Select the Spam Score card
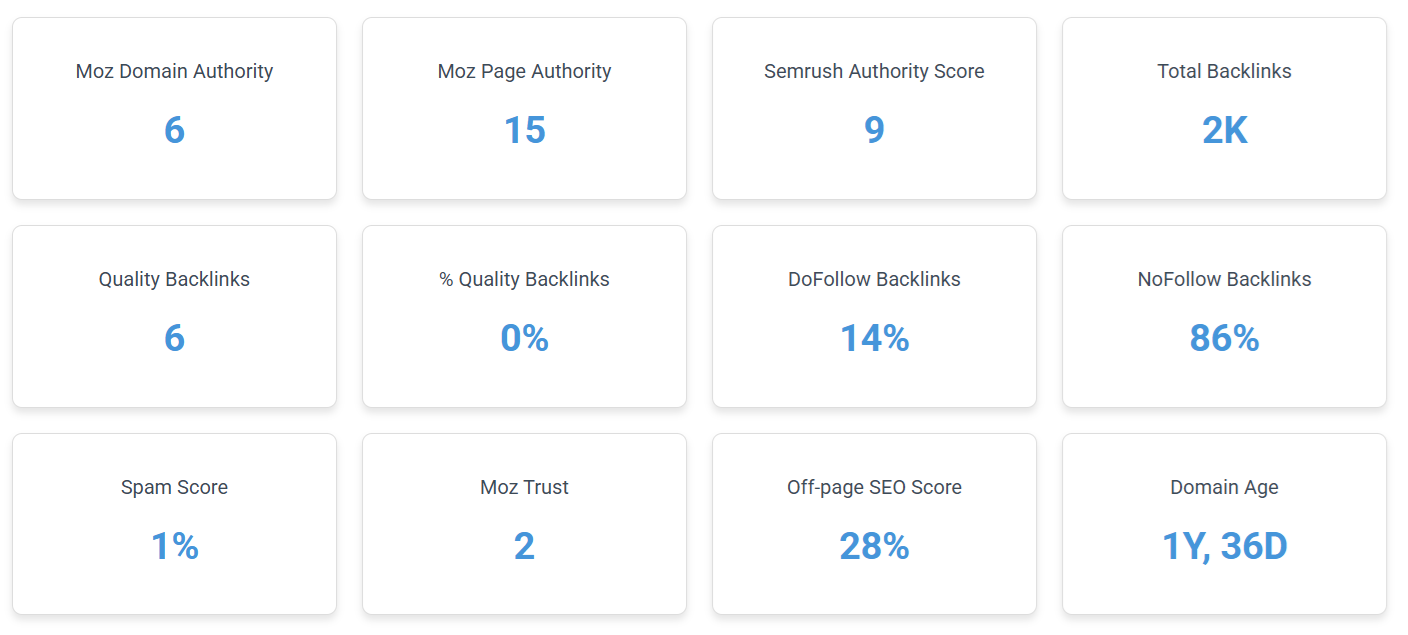This screenshot has width=1408, height=635. click(174, 524)
